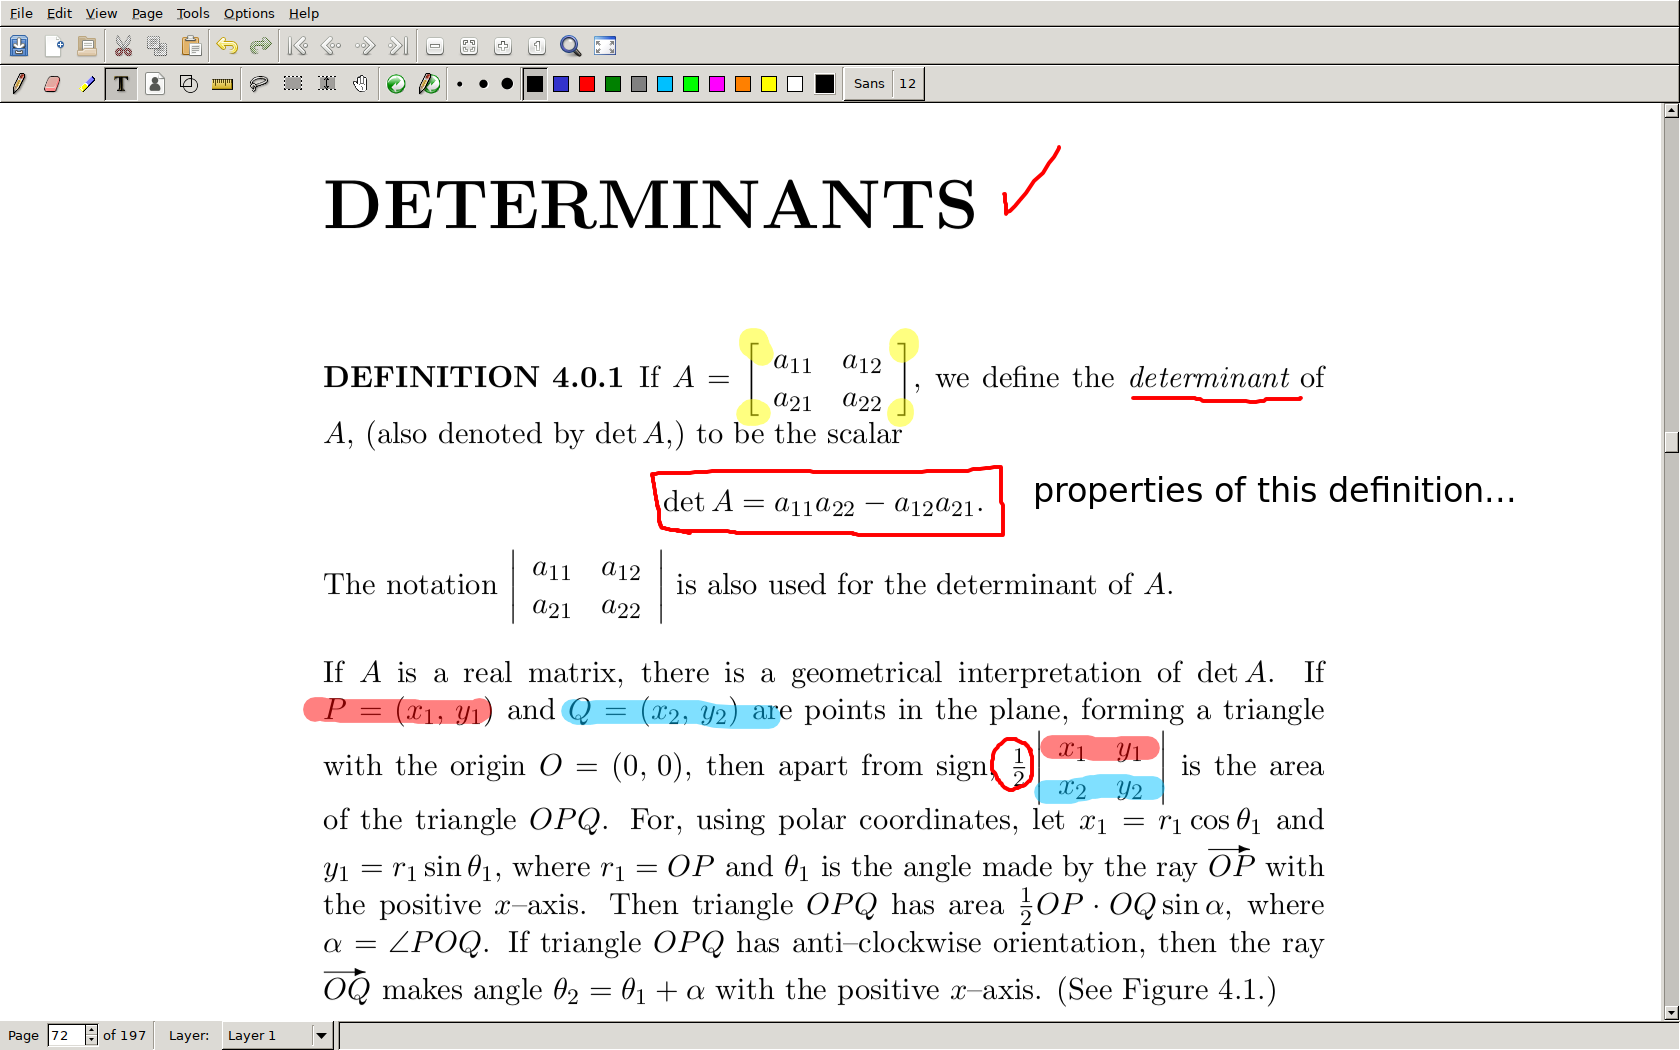The height and width of the screenshot is (1050, 1680).
Task: Toggle the Shape Recognizer tool
Action: point(189,84)
